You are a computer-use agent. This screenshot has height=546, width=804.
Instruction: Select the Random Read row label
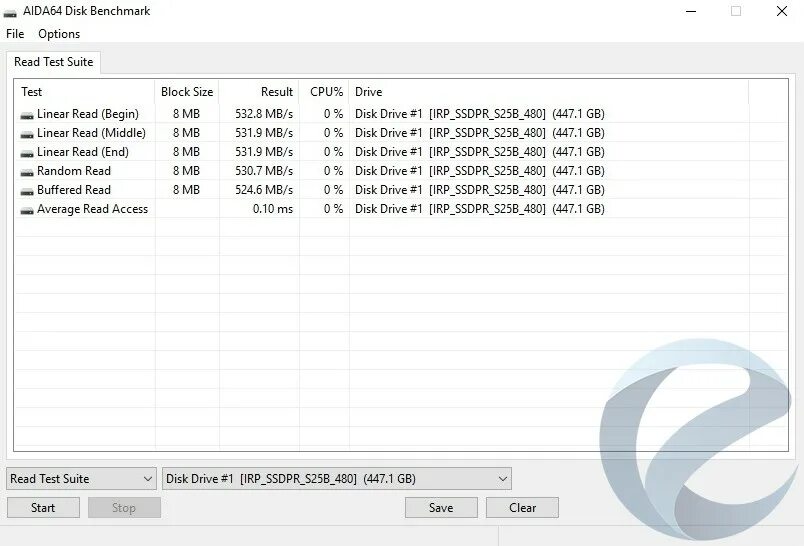click(x=74, y=171)
